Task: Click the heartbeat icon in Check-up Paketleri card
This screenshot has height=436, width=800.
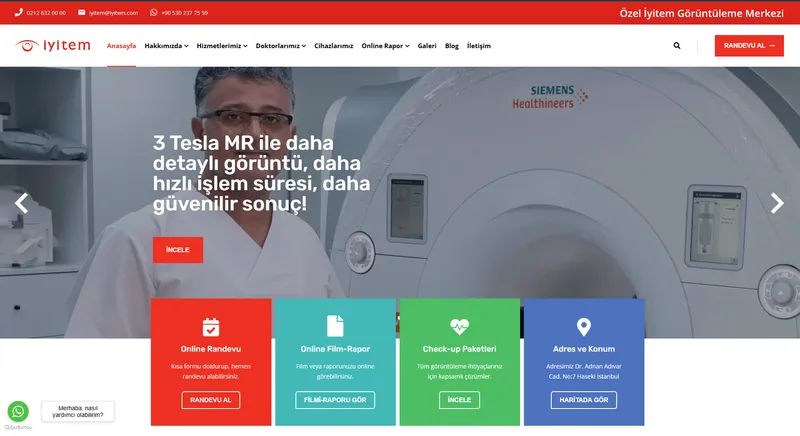Action: click(x=459, y=326)
